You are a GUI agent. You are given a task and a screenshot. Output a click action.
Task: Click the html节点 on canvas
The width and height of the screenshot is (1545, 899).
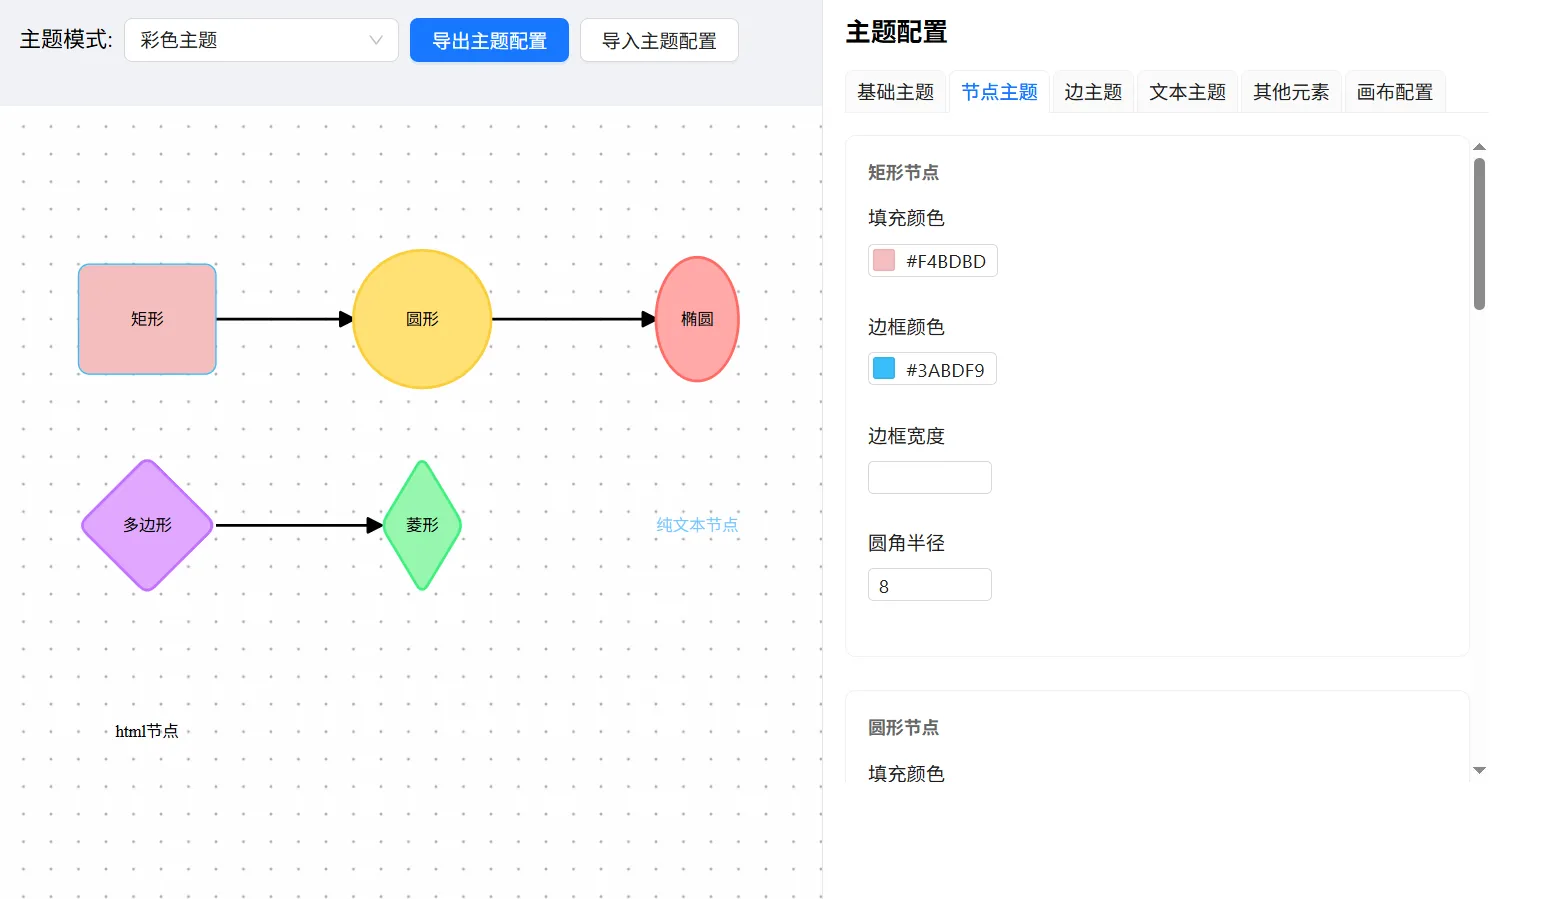coord(147,731)
